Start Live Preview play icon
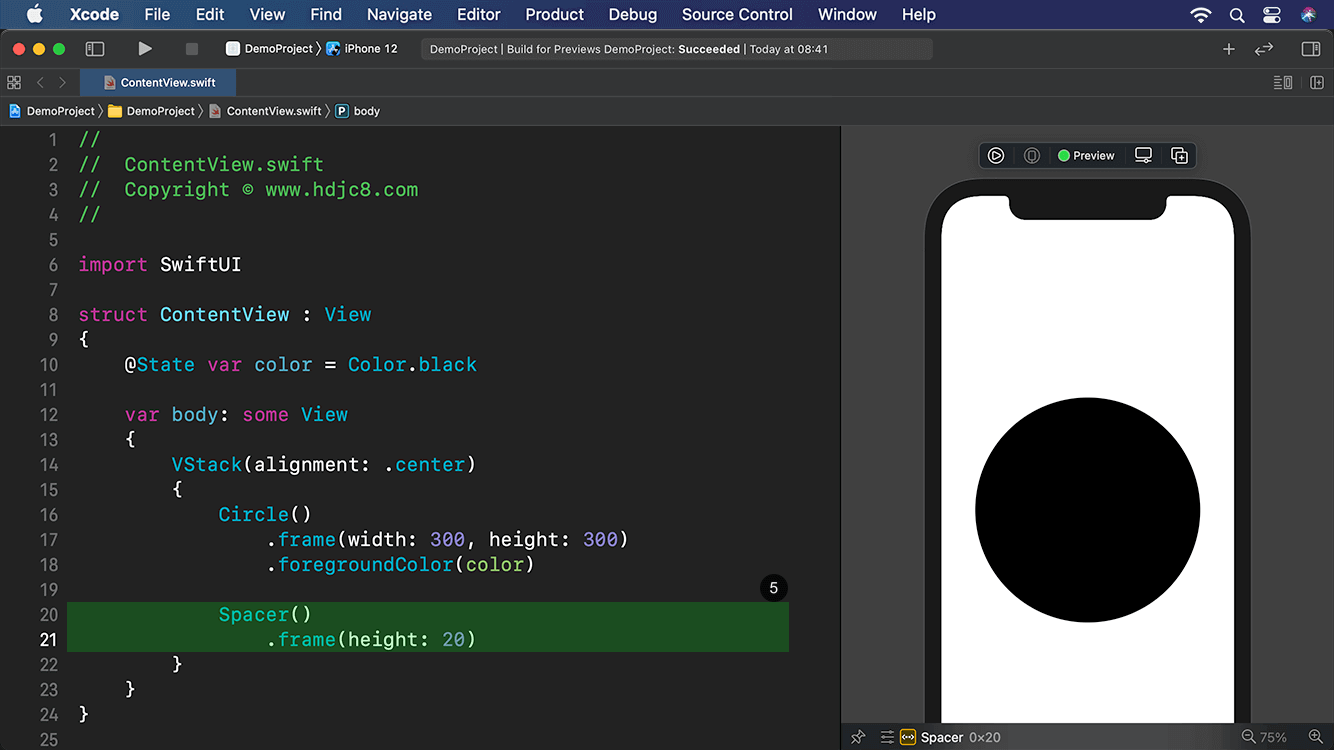This screenshot has height=750, width=1334. click(x=996, y=155)
